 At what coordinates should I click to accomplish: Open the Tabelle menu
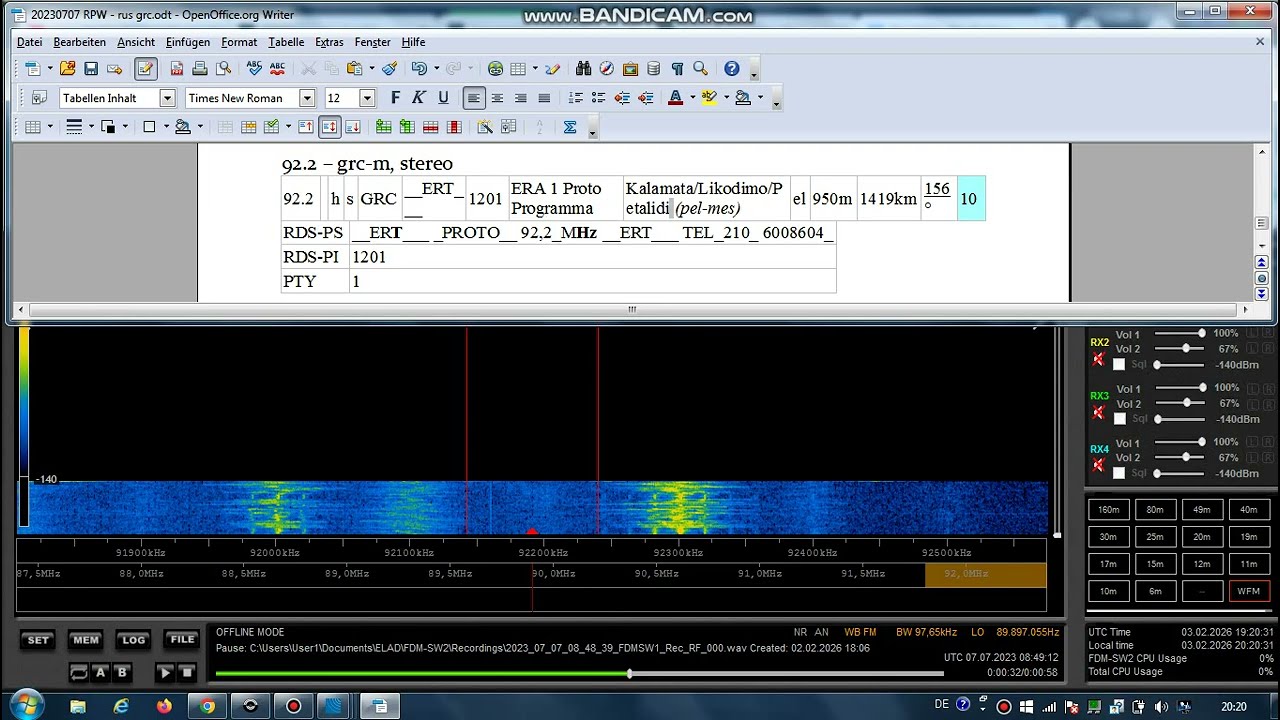286,42
